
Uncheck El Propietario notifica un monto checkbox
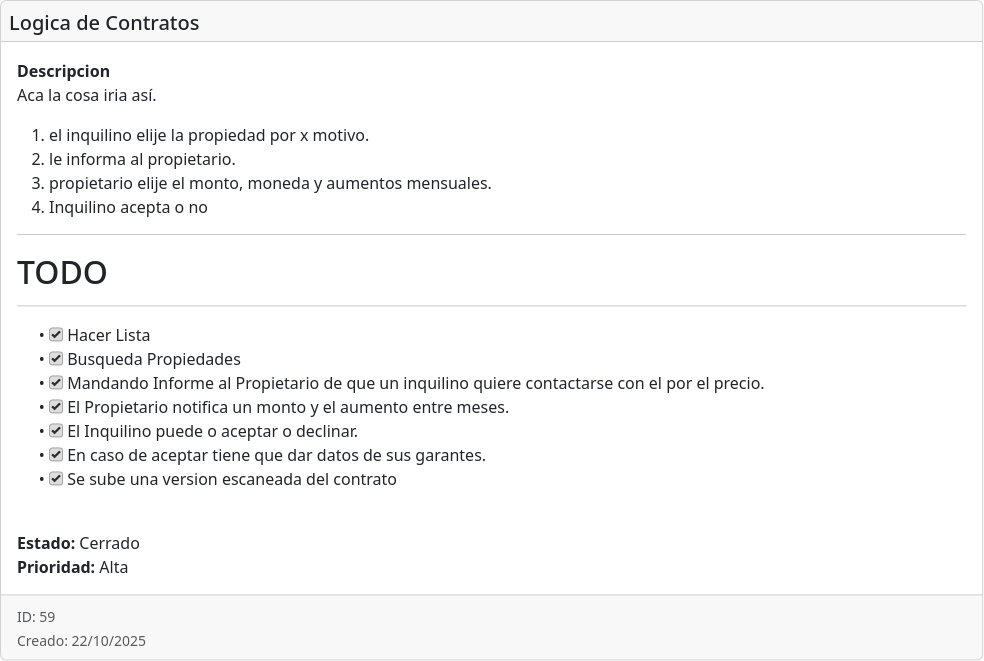click(x=56, y=407)
